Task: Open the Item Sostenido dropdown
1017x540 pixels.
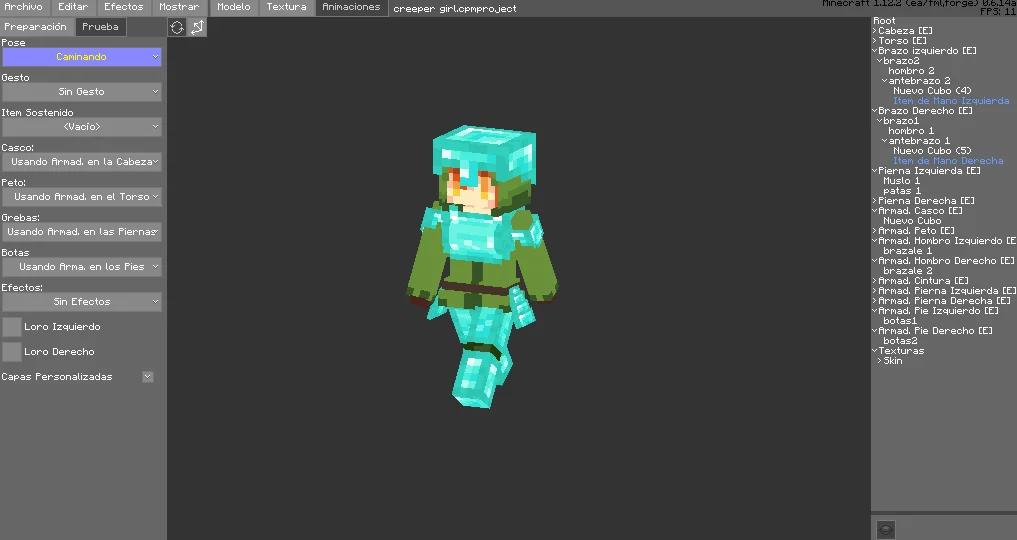Action: pyautogui.click(x=82, y=127)
